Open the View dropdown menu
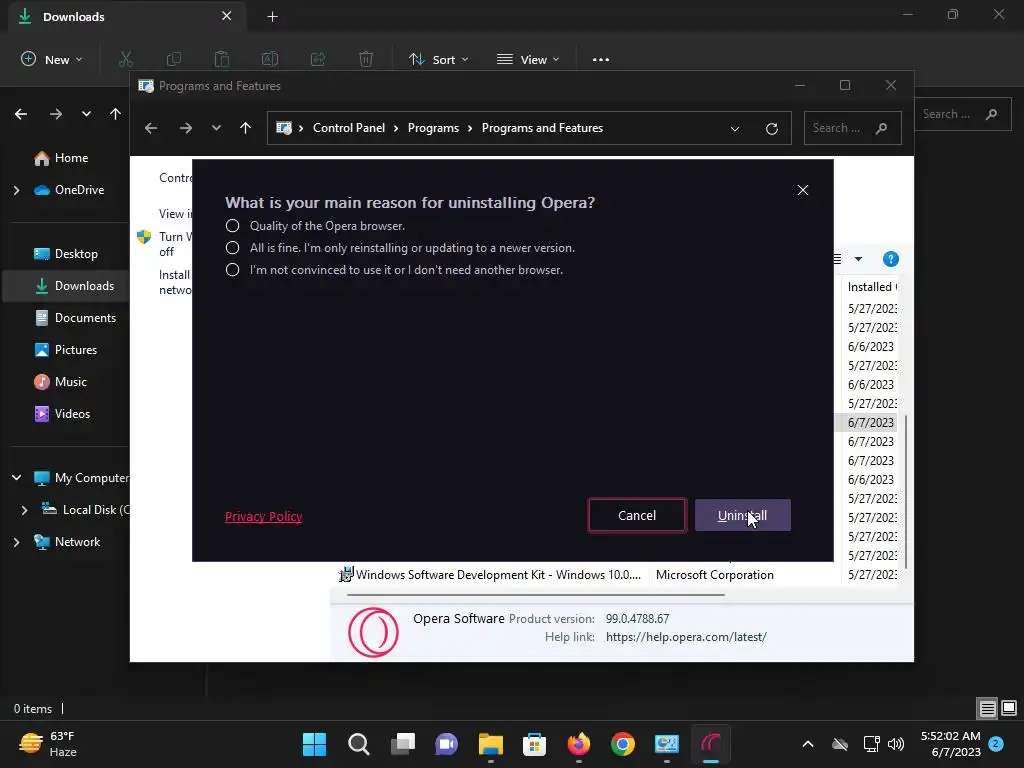The width and height of the screenshot is (1024, 768). coord(528,59)
